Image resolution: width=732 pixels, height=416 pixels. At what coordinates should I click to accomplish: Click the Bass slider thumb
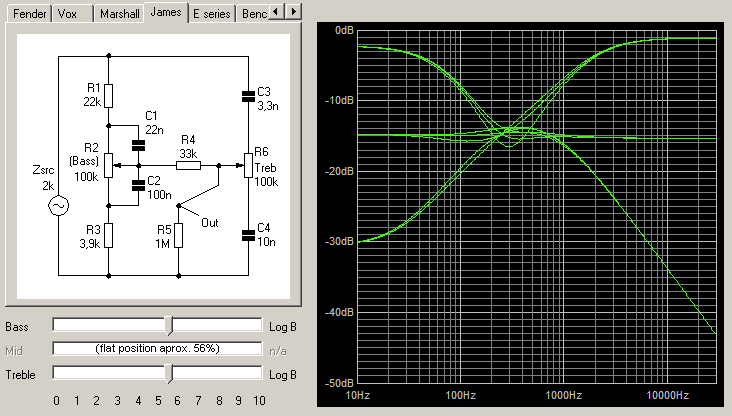tap(169, 325)
